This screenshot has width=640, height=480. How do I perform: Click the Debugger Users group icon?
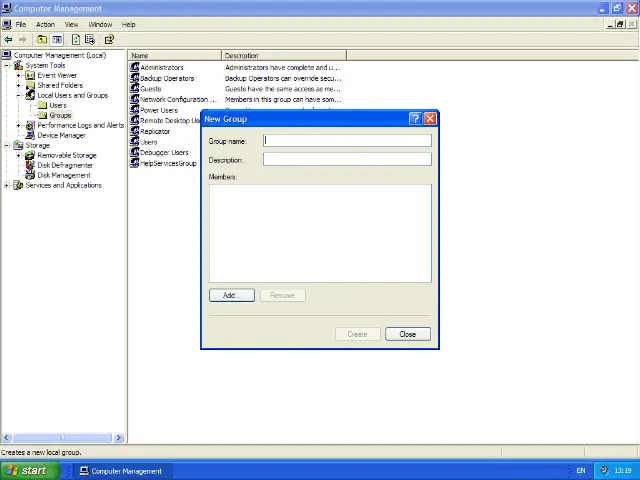point(134,152)
